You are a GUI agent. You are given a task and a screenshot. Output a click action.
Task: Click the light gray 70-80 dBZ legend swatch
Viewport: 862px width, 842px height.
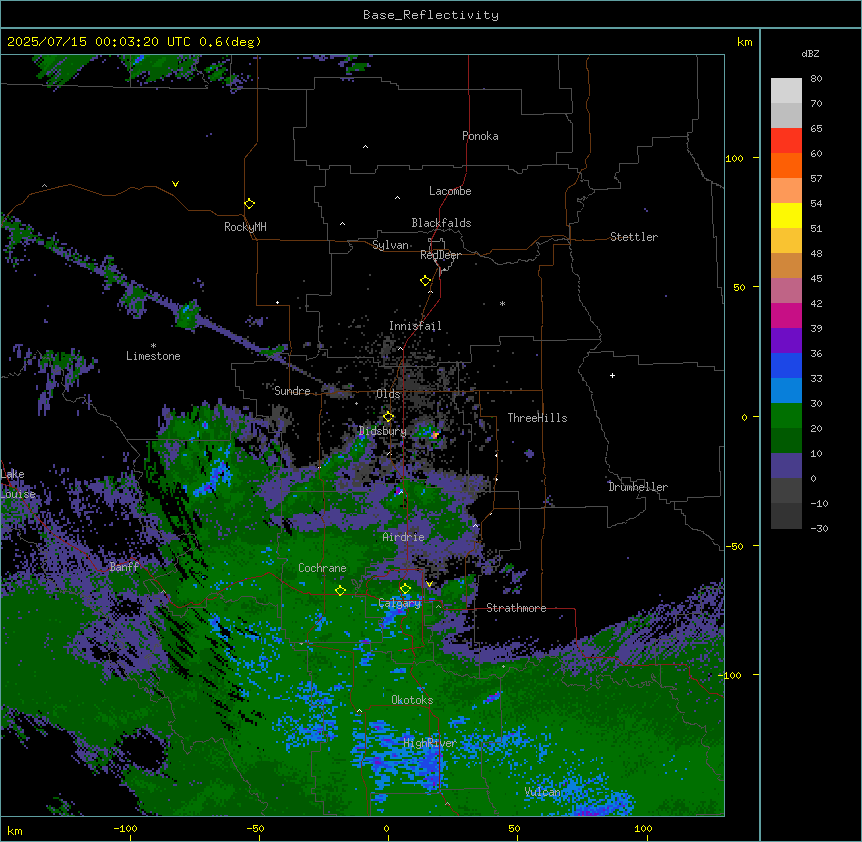coord(786,90)
